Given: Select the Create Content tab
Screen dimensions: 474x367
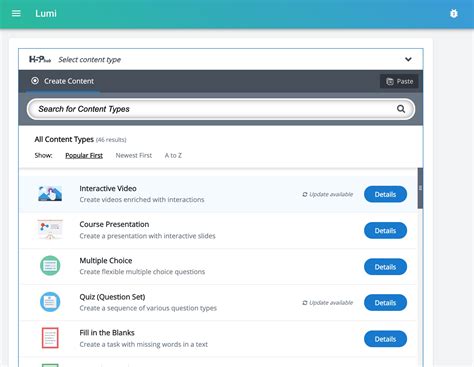Looking at the screenshot, I should [x=63, y=81].
